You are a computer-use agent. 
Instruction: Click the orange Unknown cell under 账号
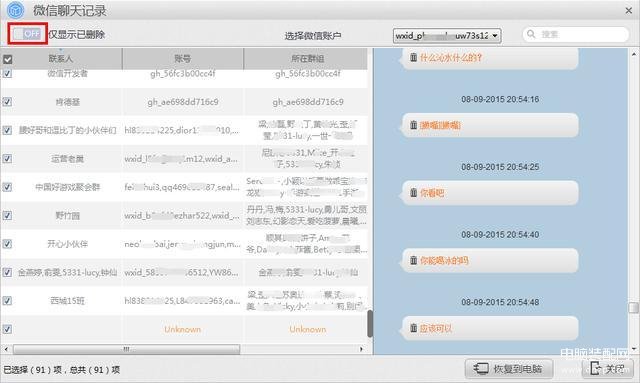point(182,329)
